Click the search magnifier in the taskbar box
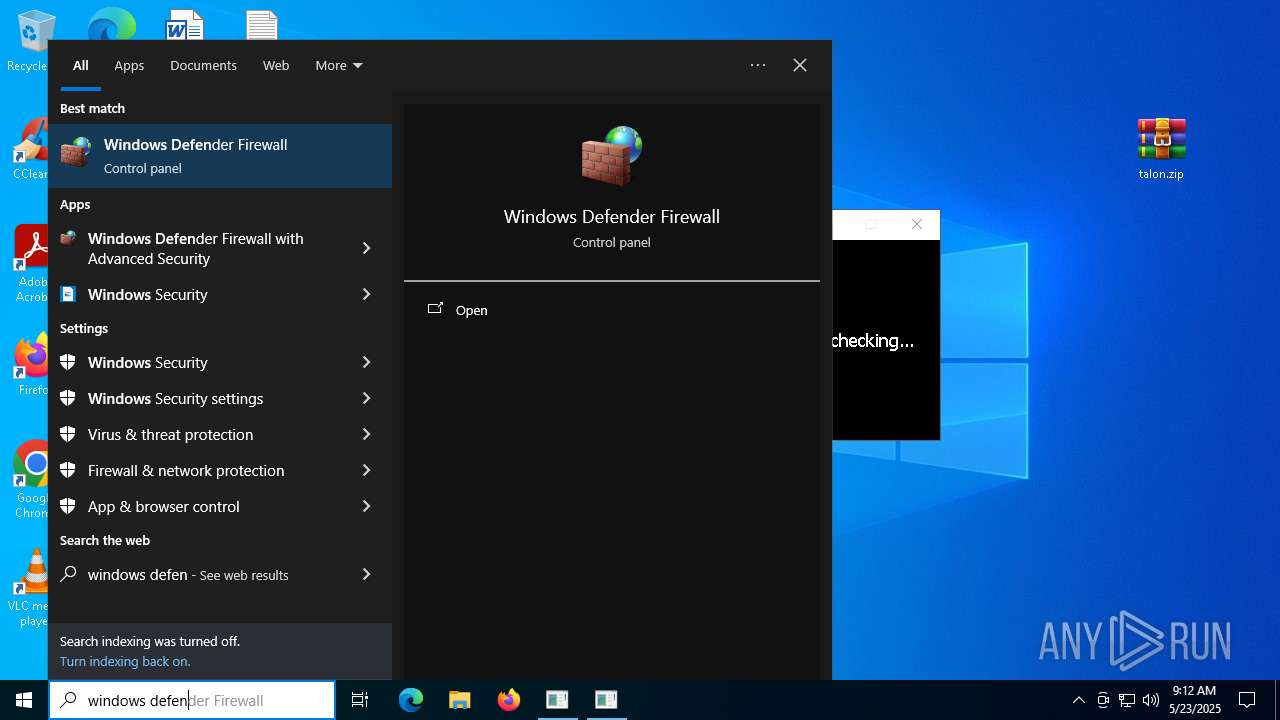This screenshot has width=1280, height=720. pyautogui.click(x=68, y=700)
